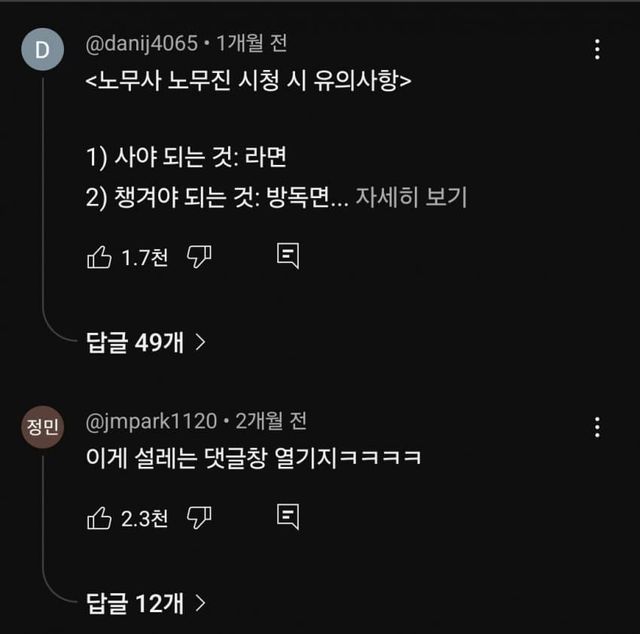Dislike the @jmpark1120 comment
The image size is (640, 634).
point(200,517)
